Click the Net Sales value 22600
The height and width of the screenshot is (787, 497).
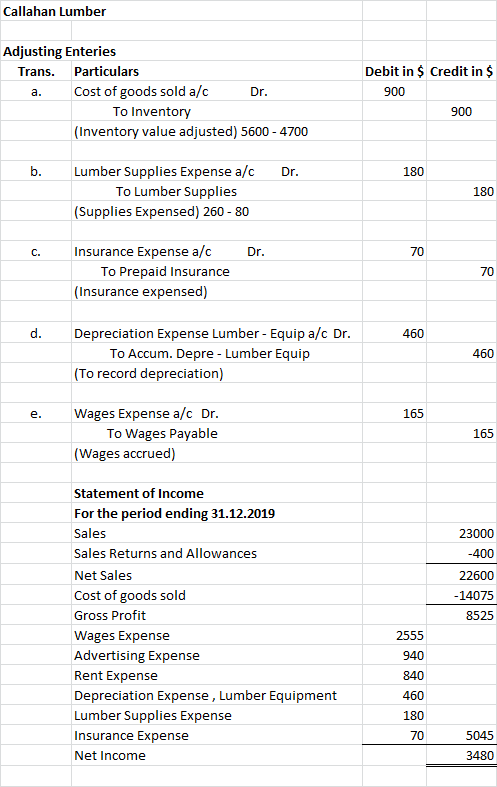tap(476, 576)
